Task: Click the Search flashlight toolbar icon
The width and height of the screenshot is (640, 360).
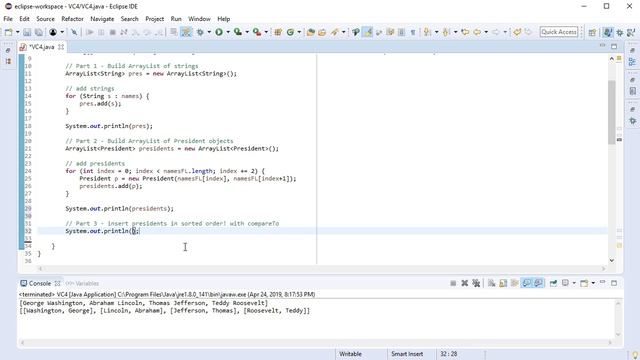Action: (x=335, y=32)
